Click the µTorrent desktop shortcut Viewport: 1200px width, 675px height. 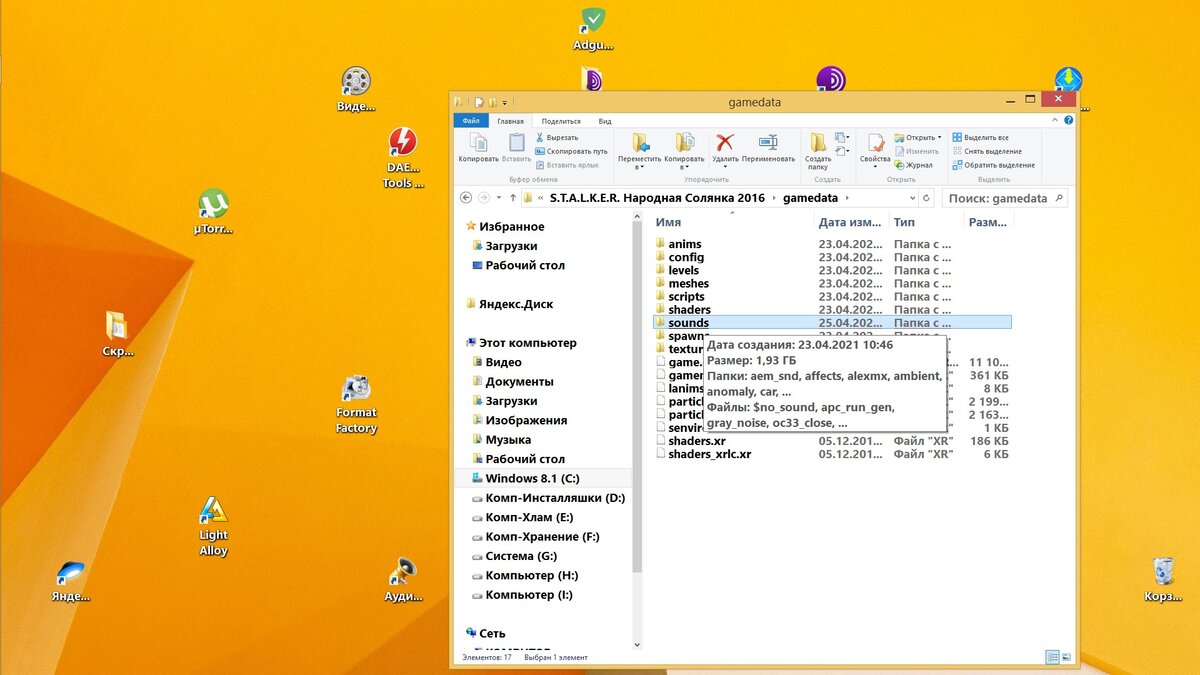point(213,212)
